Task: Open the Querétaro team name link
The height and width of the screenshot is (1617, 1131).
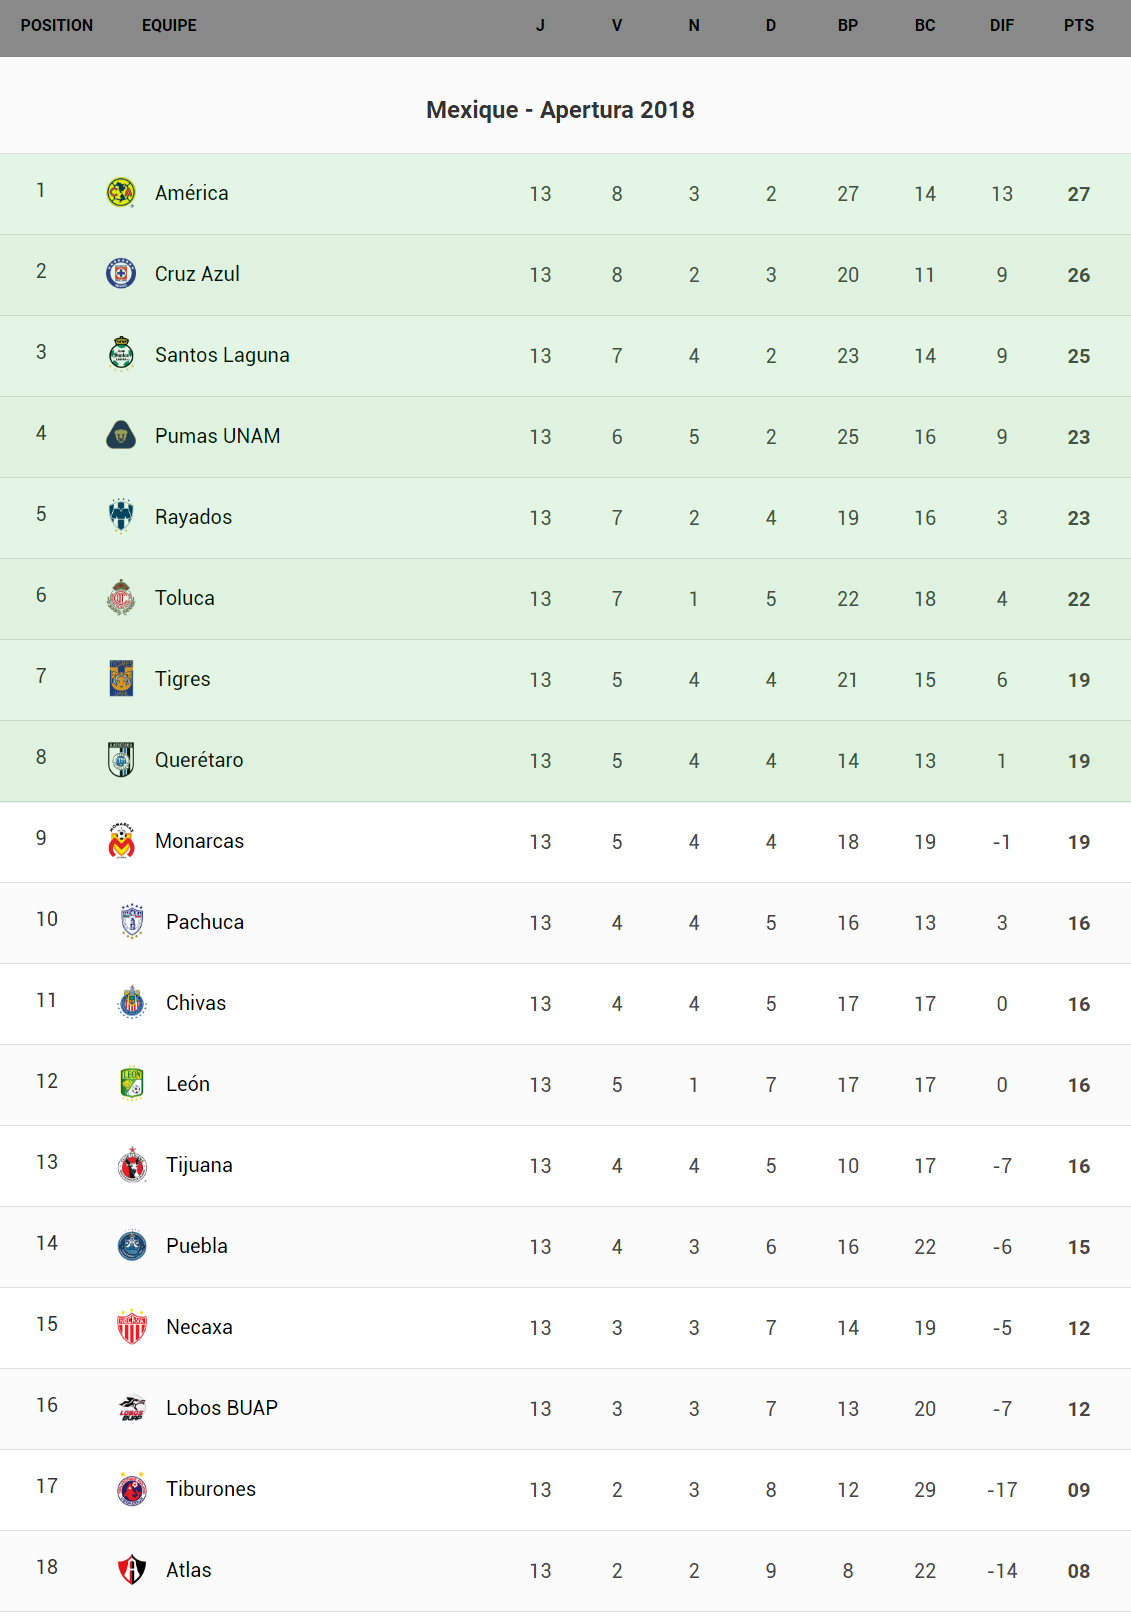Action: [x=199, y=760]
